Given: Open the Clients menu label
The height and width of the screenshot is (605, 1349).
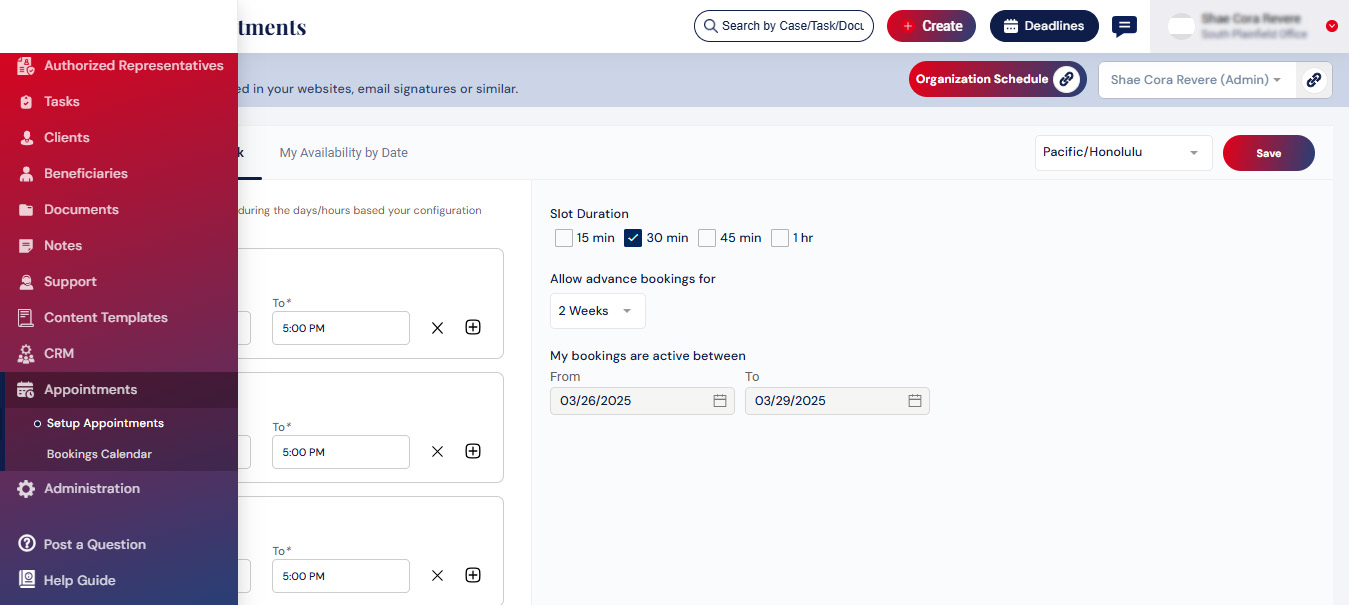Looking at the screenshot, I should click(x=67, y=138).
